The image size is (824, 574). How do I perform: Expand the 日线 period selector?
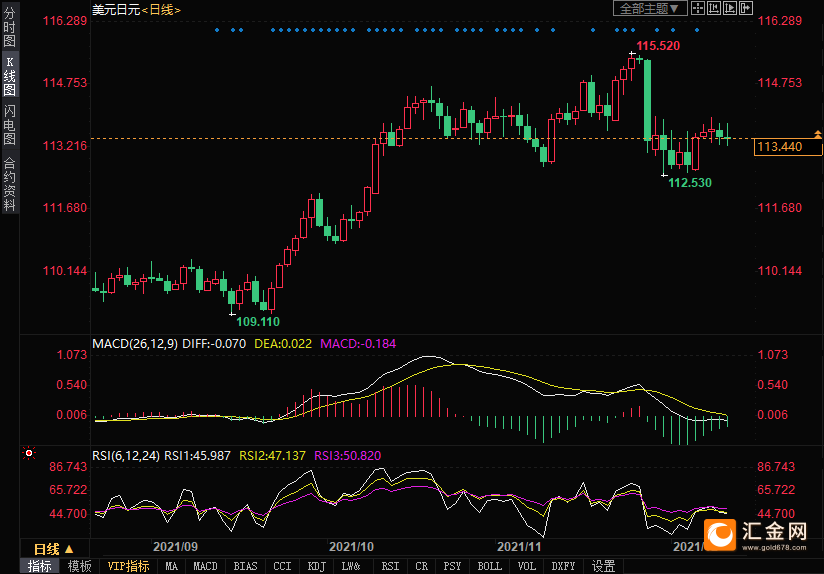click(54, 550)
